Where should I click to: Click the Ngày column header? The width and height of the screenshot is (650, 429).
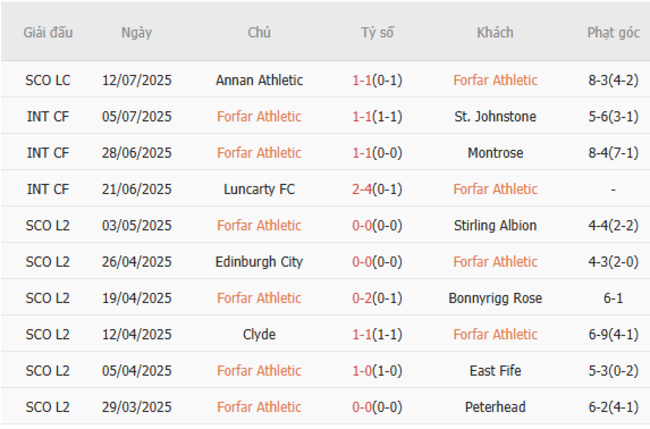pos(136,33)
